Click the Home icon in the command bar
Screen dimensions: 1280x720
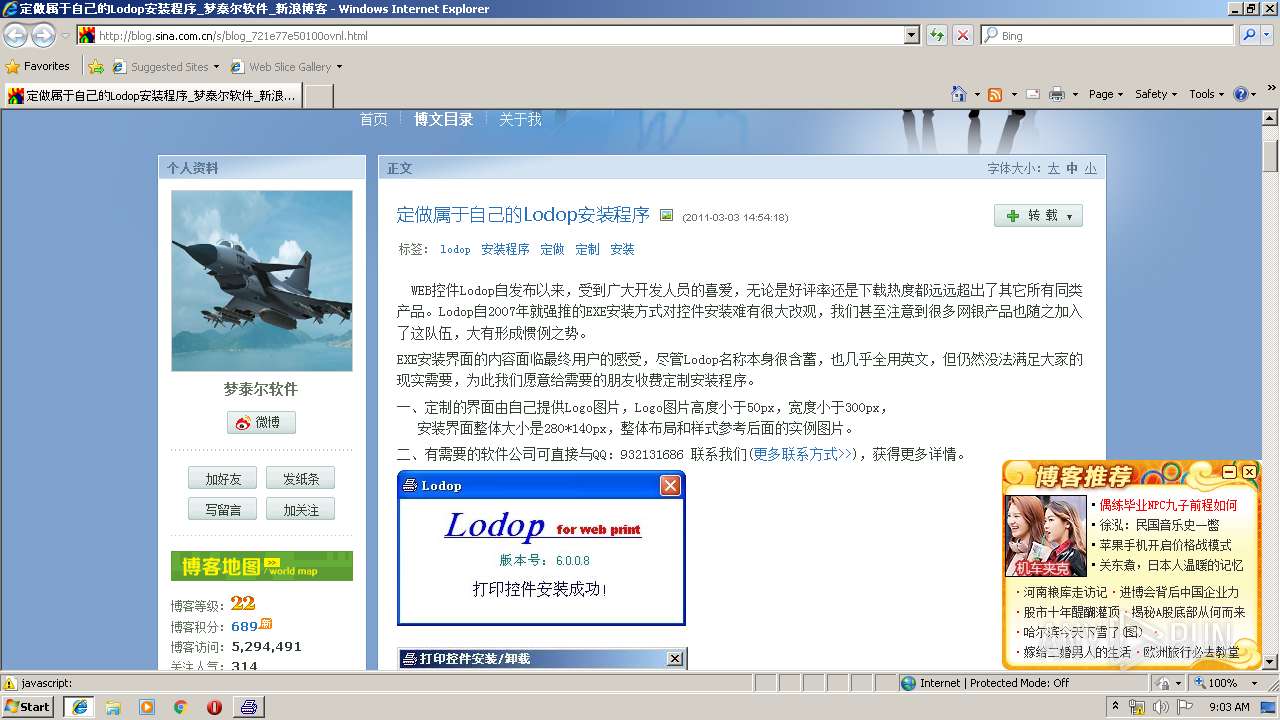pyautogui.click(x=959, y=94)
